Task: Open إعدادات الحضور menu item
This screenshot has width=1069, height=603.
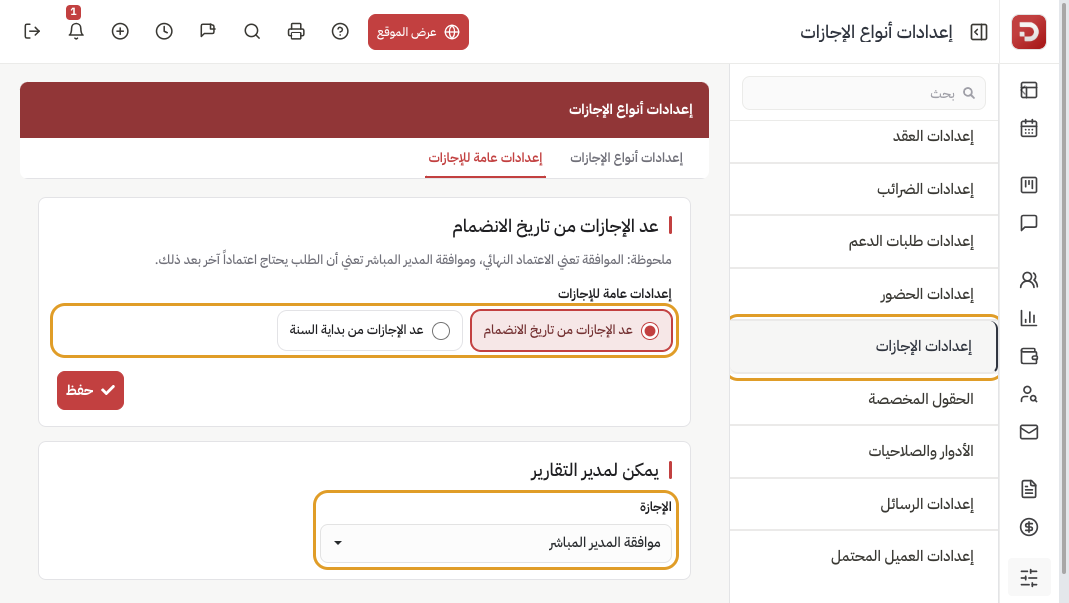Action: pyautogui.click(x=864, y=294)
